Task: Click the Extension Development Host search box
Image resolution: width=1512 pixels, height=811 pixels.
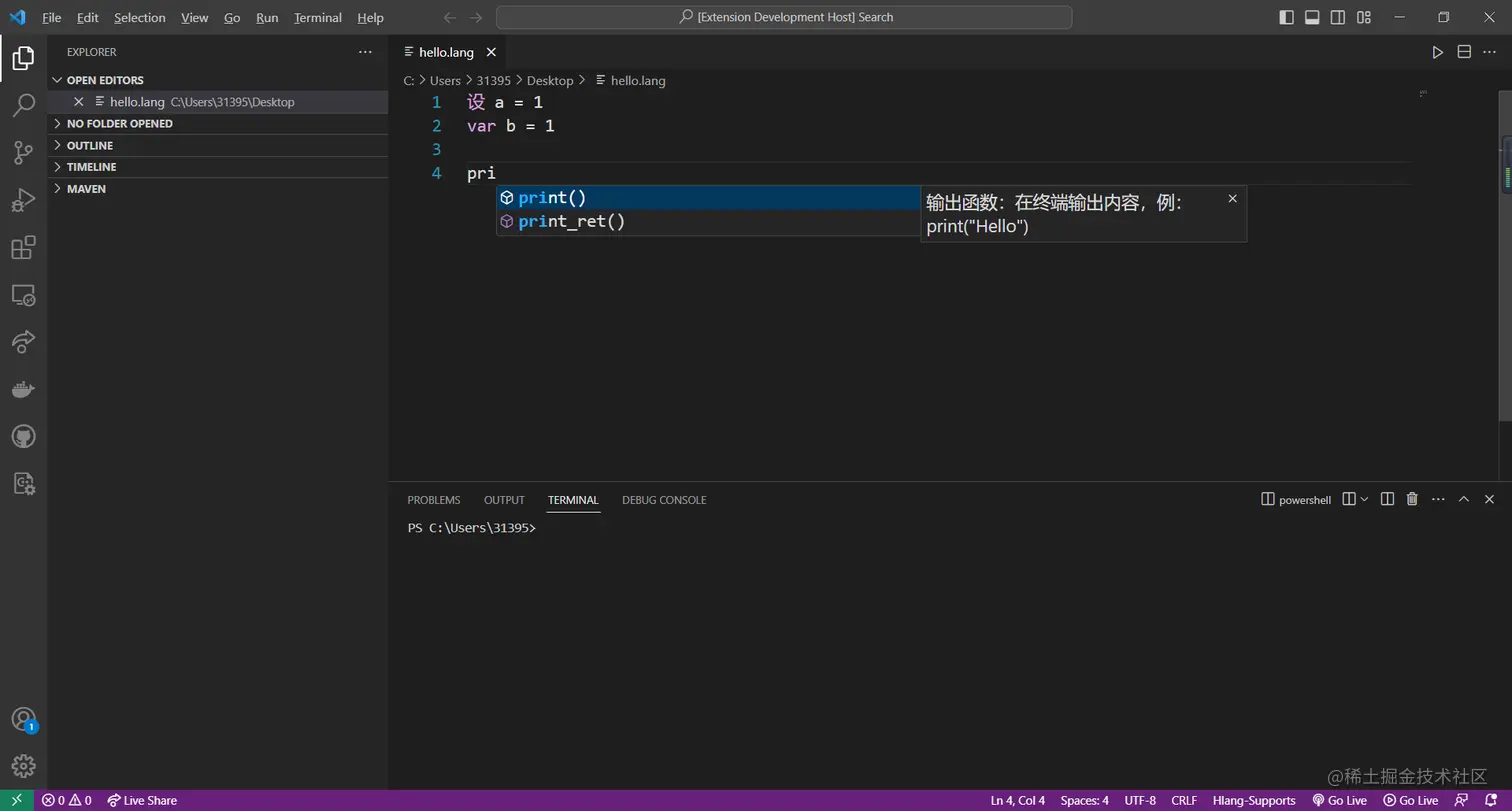Action: point(784,17)
